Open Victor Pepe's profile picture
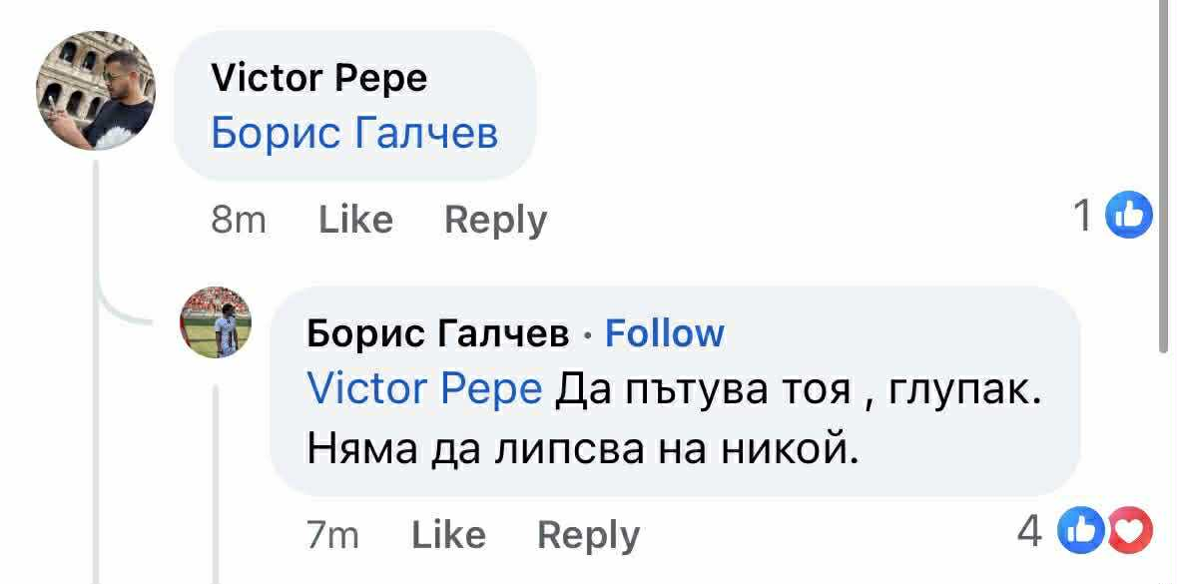 96,90
